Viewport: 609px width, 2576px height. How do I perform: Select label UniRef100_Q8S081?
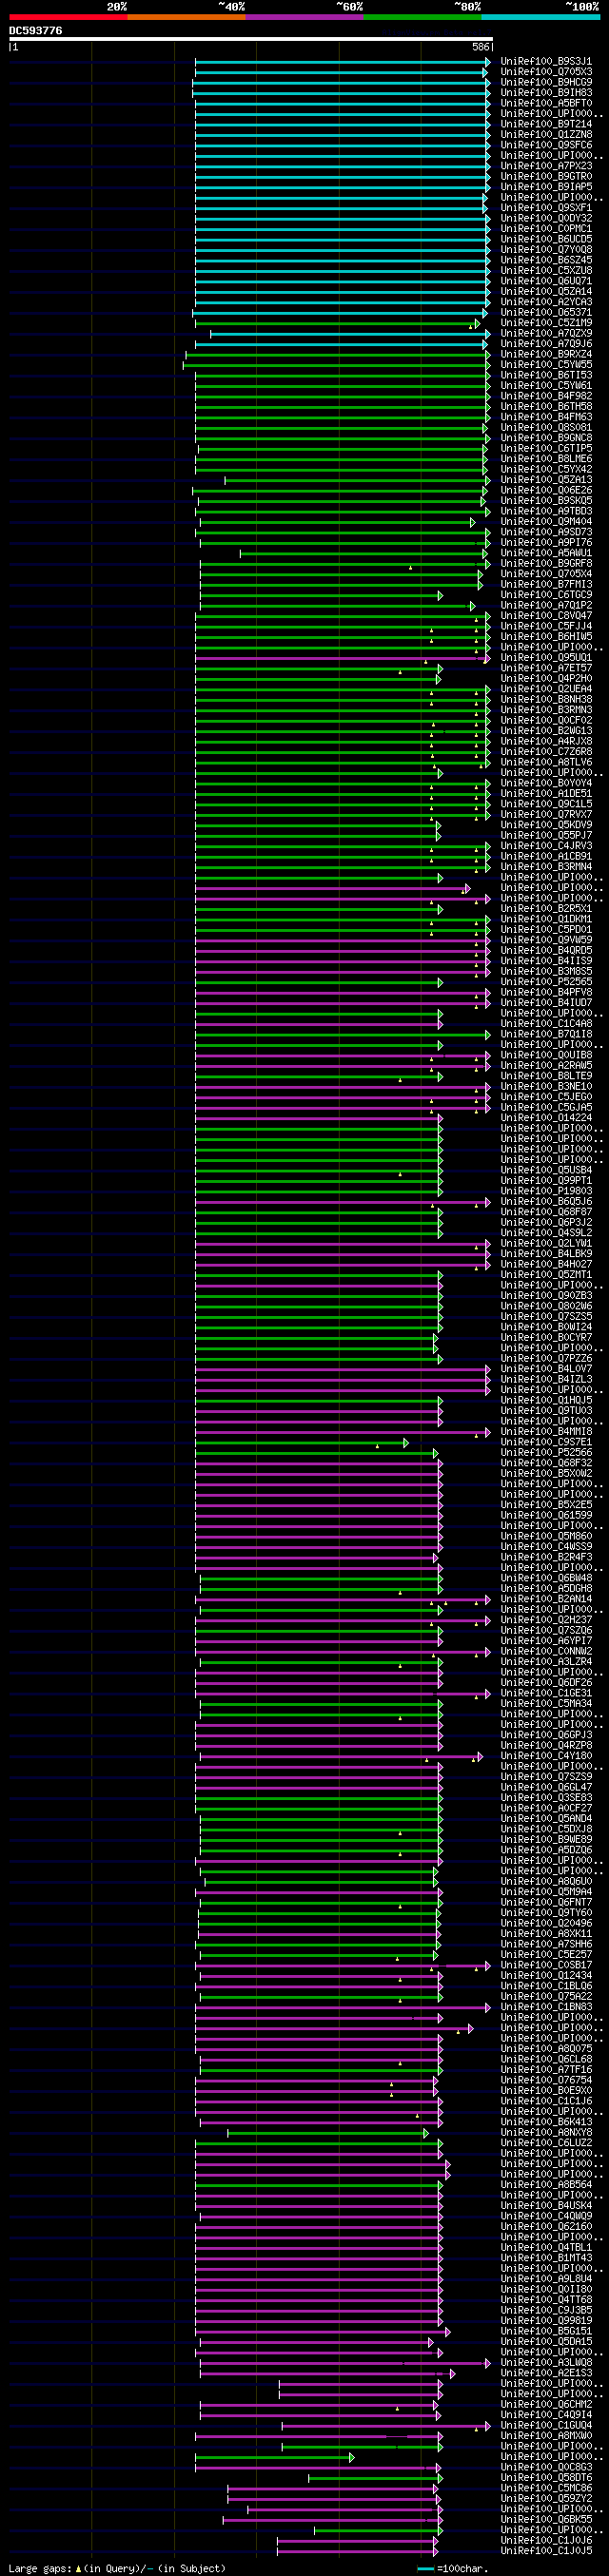tap(546, 428)
